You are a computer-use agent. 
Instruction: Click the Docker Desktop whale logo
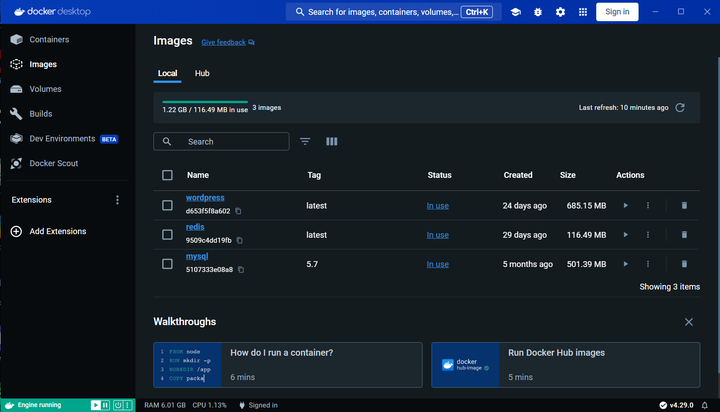click(19, 12)
